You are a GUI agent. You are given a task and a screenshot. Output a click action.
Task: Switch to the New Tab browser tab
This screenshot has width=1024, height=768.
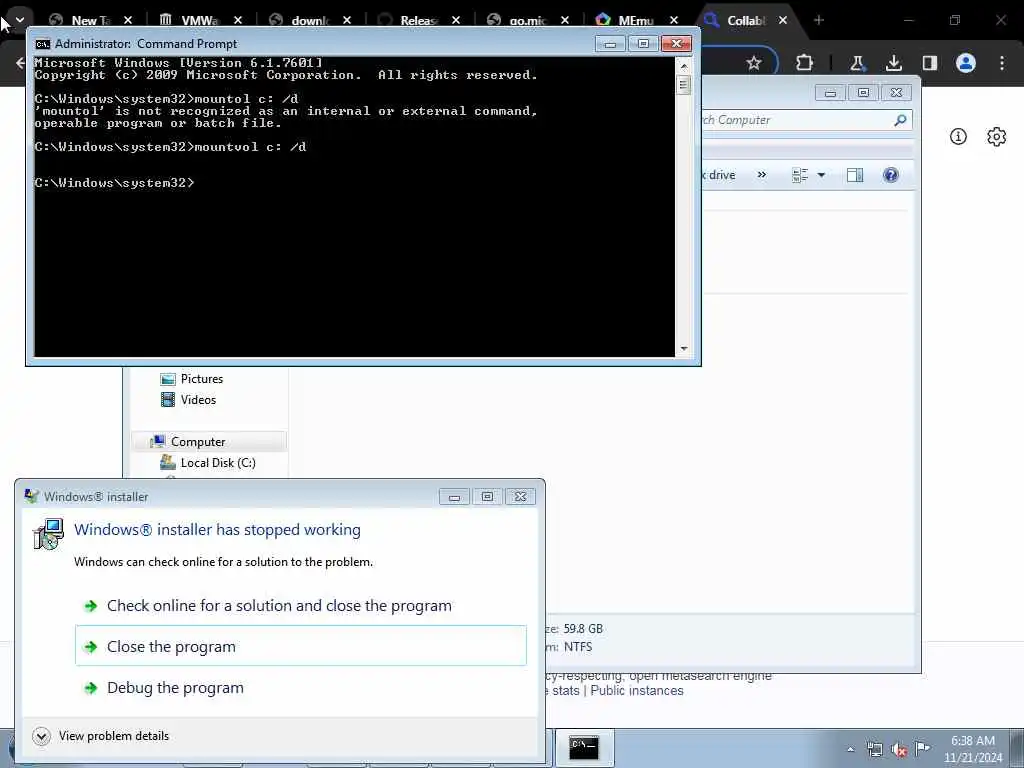[91, 20]
